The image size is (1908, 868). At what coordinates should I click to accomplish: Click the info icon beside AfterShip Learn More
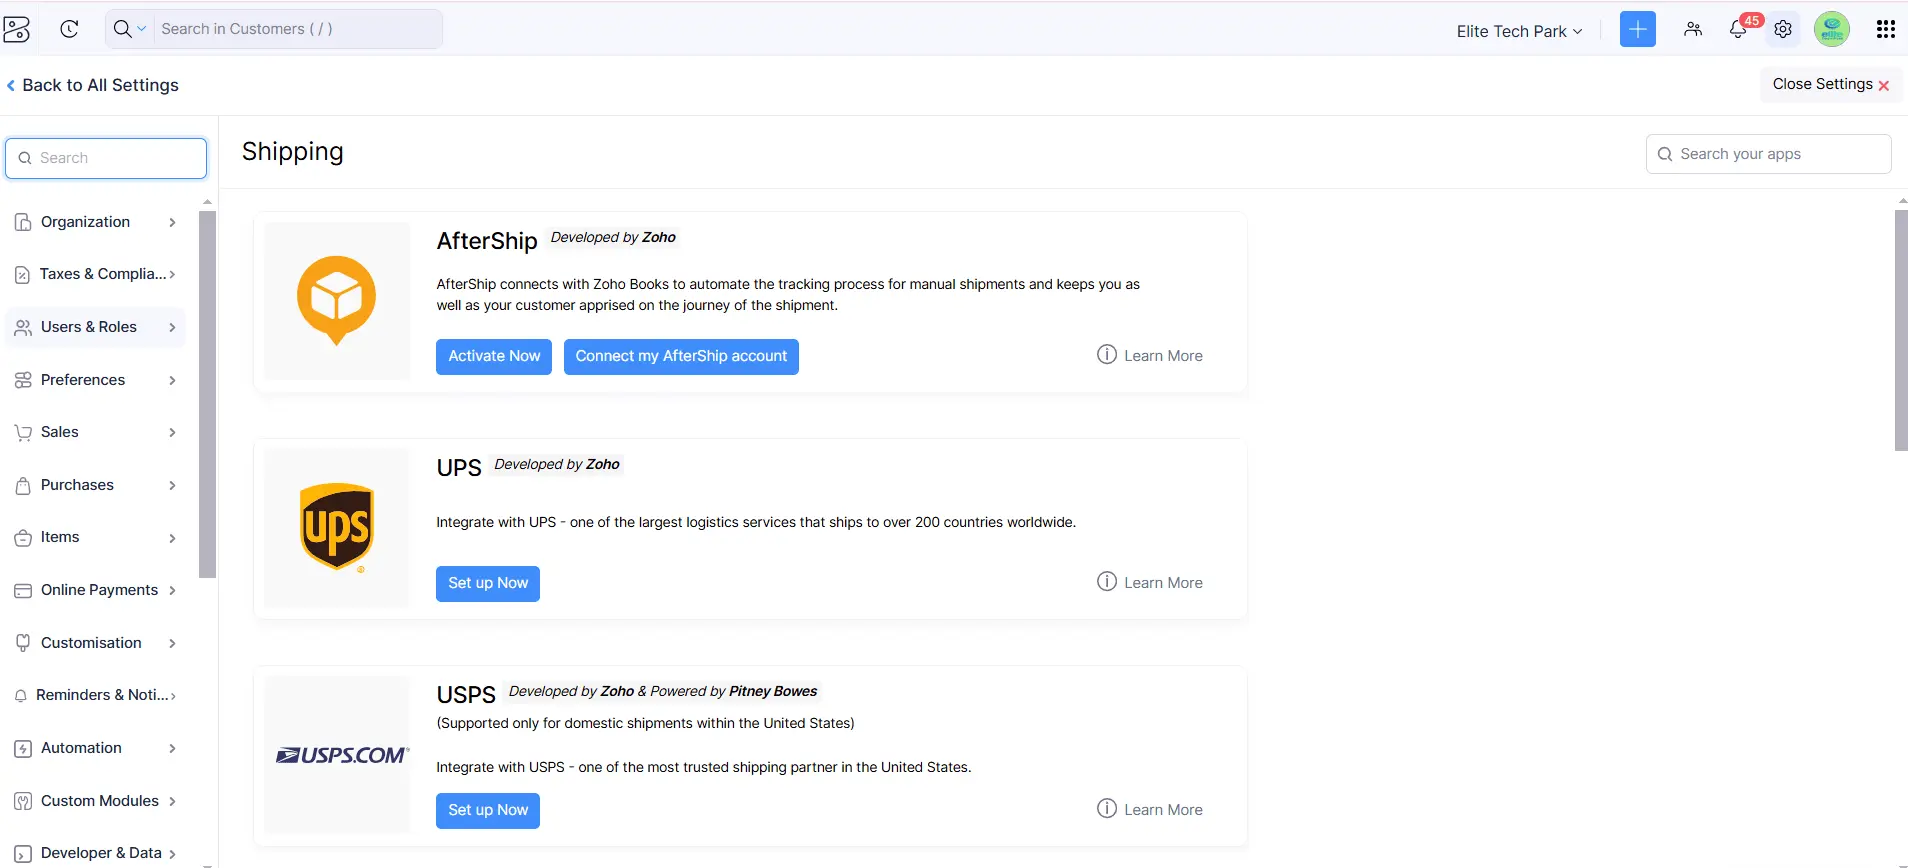[1106, 355]
